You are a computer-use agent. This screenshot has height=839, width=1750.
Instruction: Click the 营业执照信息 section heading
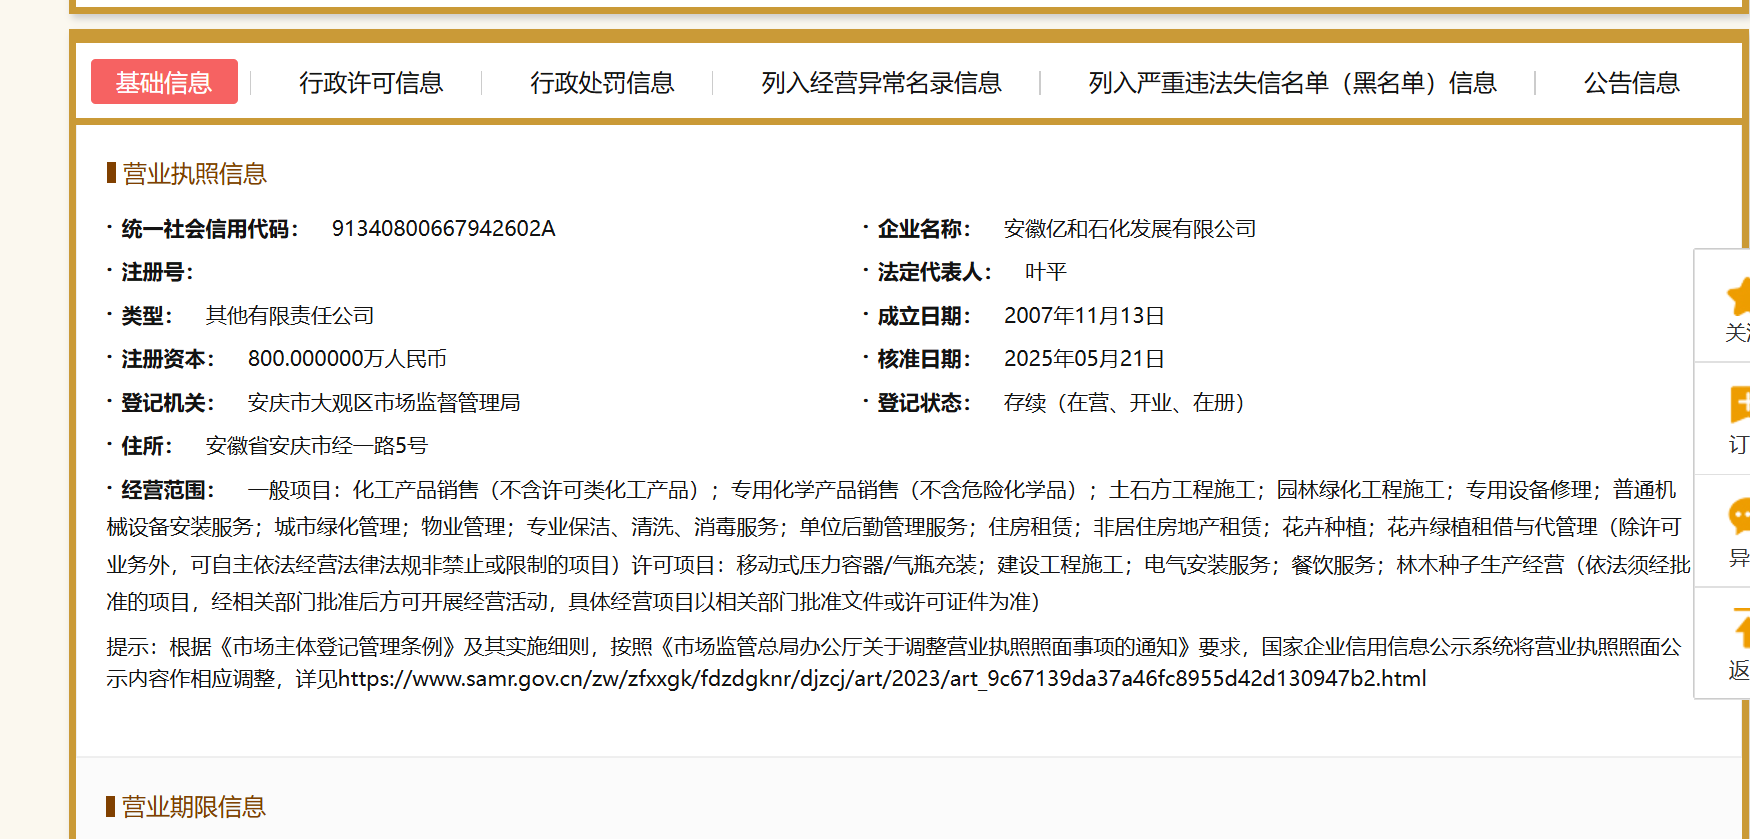coord(195,174)
